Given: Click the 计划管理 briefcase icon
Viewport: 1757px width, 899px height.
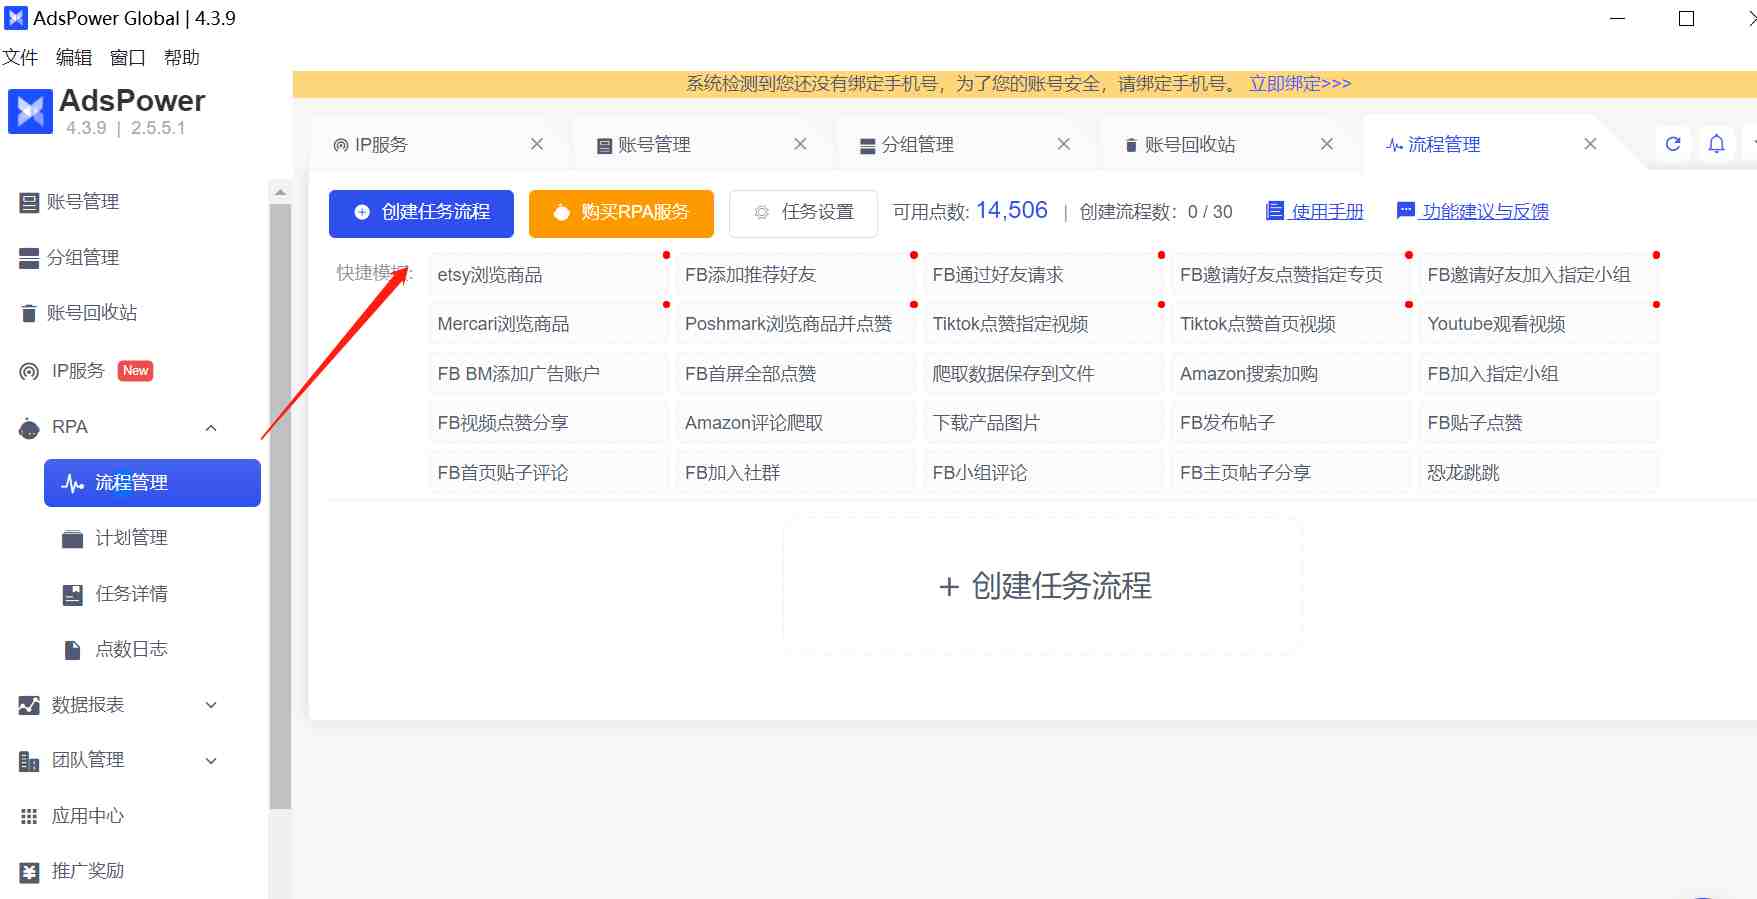Looking at the screenshot, I should (x=72, y=539).
